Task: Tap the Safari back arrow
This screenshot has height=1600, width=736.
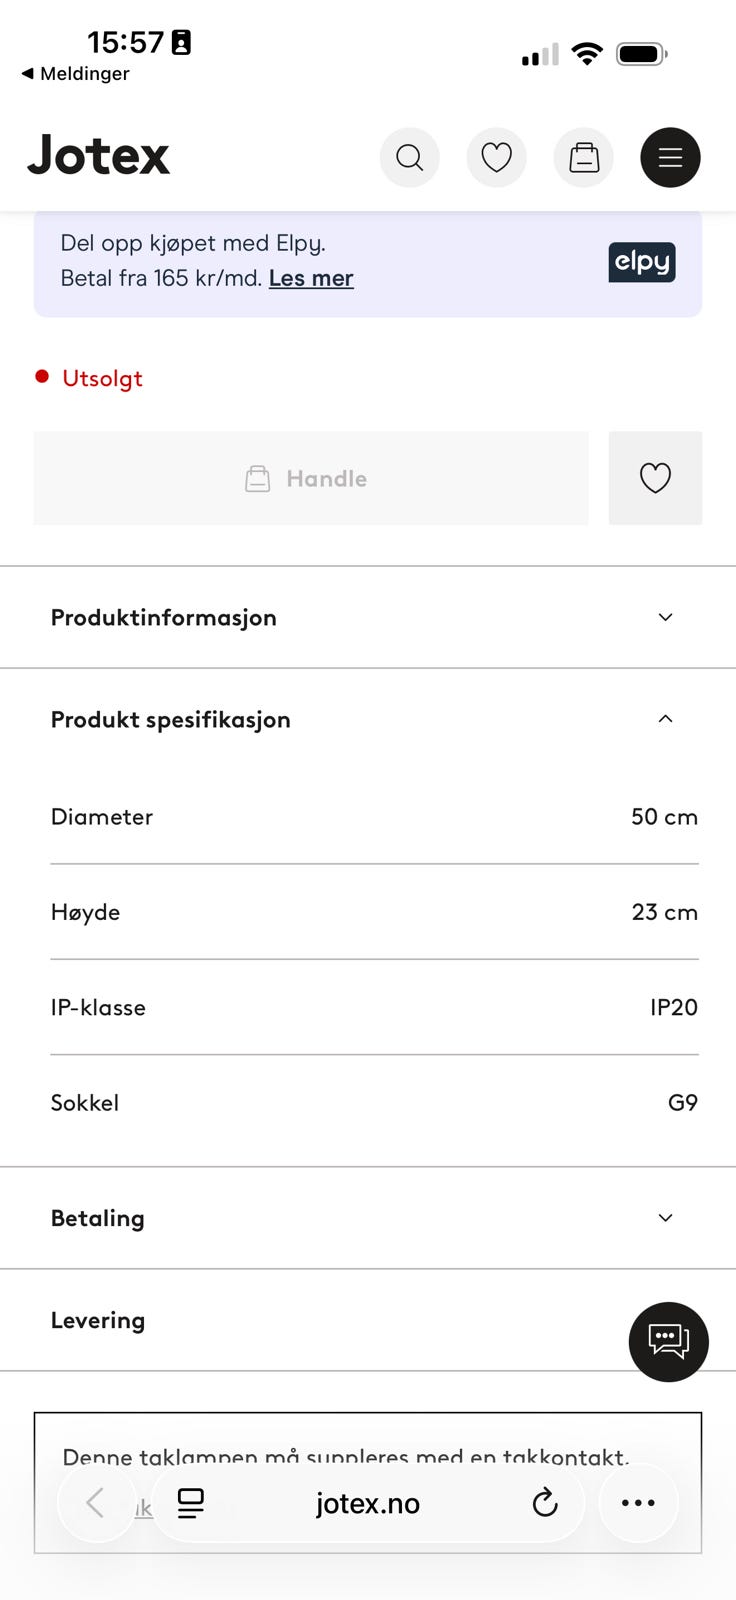Action: (x=96, y=1502)
